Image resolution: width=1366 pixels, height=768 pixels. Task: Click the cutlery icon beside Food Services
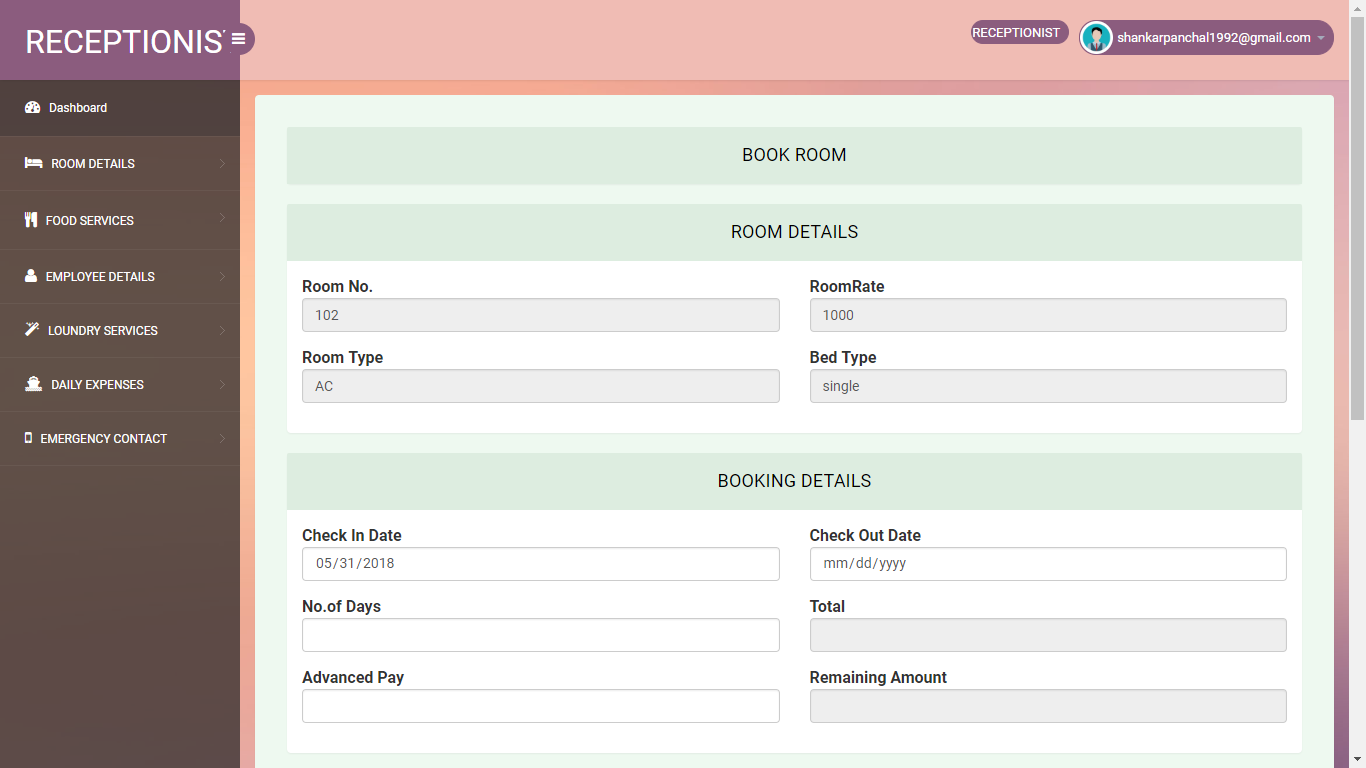point(31,220)
